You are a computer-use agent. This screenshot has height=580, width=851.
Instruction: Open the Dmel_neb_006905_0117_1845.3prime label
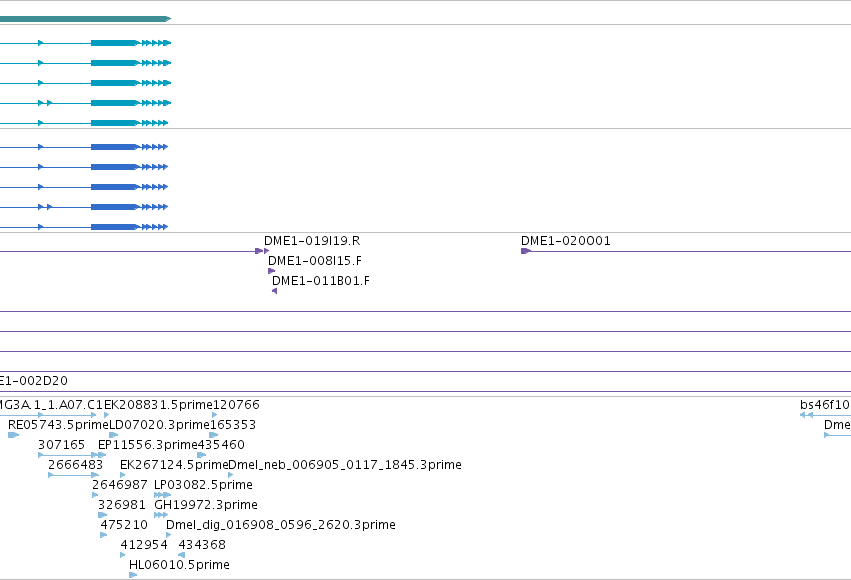(345, 465)
